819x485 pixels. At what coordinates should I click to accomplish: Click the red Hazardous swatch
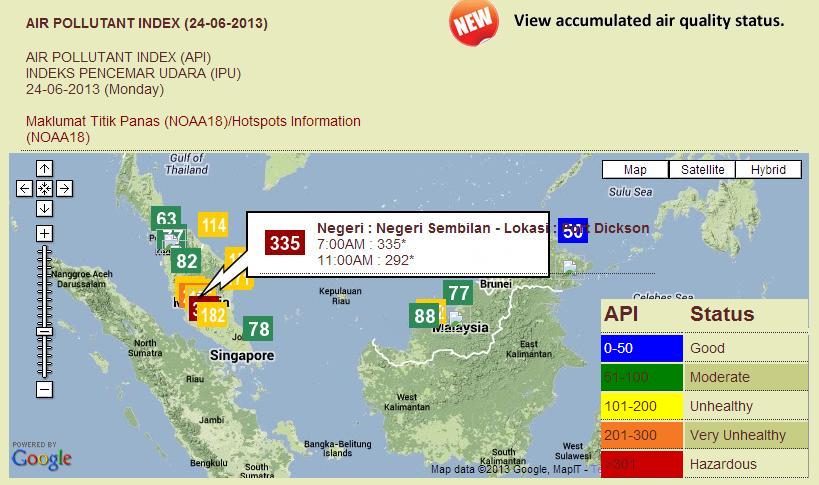[641, 464]
